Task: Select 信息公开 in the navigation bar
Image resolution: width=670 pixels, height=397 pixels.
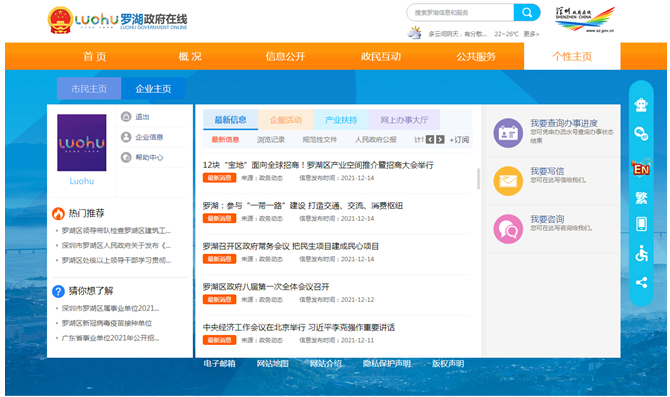Action: [285, 56]
